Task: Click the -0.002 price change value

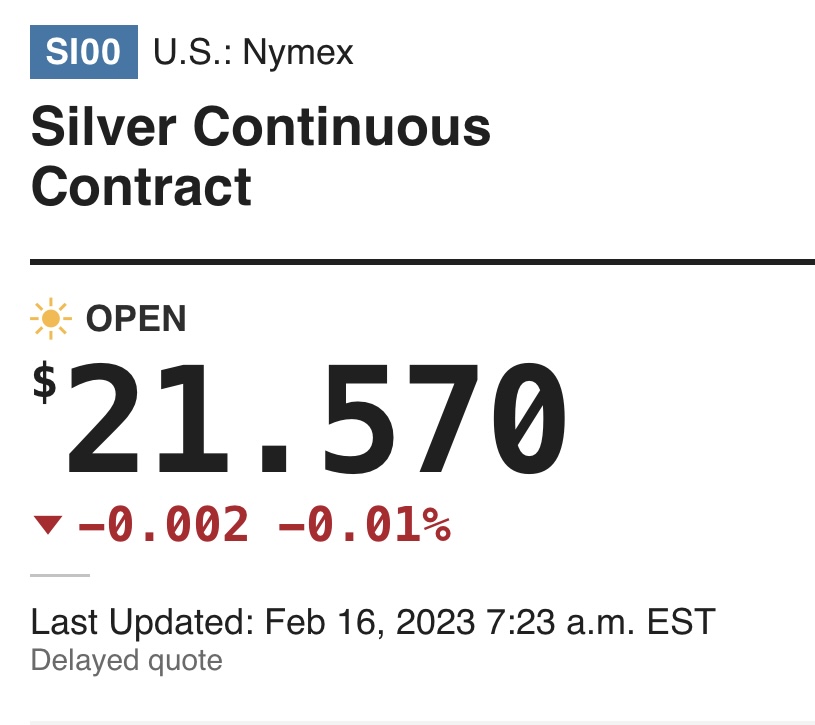Action: [x=163, y=524]
